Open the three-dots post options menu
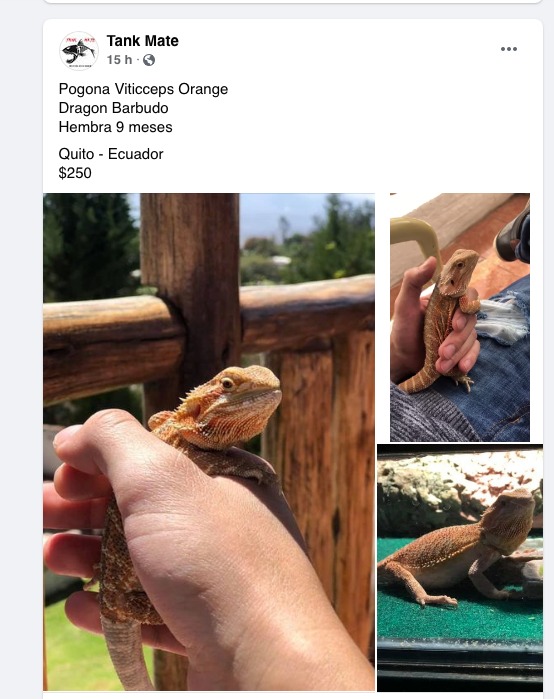 click(x=509, y=49)
